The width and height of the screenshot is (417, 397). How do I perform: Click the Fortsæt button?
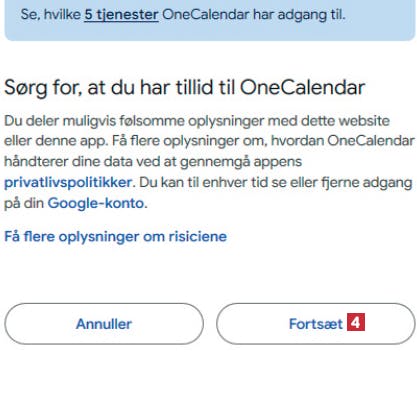click(x=316, y=324)
